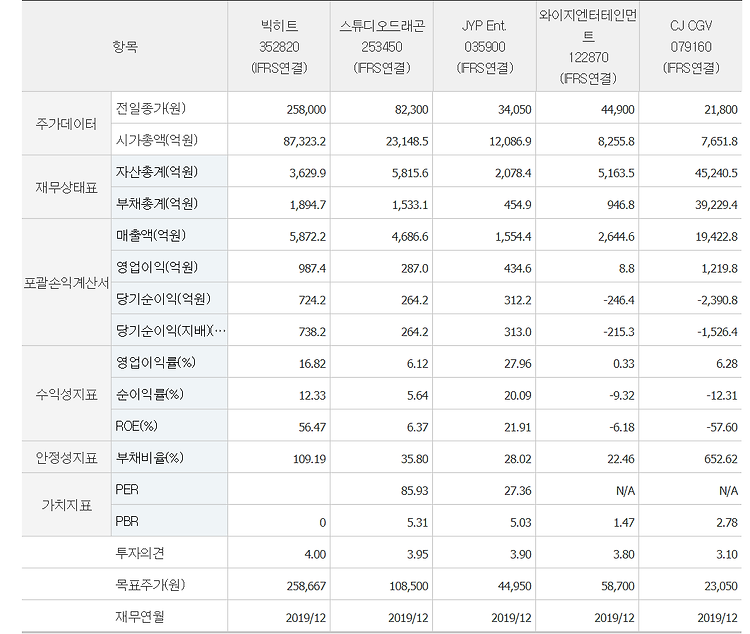The image size is (750, 634).
Task: Click net margin value -9.32
Action: click(x=622, y=395)
